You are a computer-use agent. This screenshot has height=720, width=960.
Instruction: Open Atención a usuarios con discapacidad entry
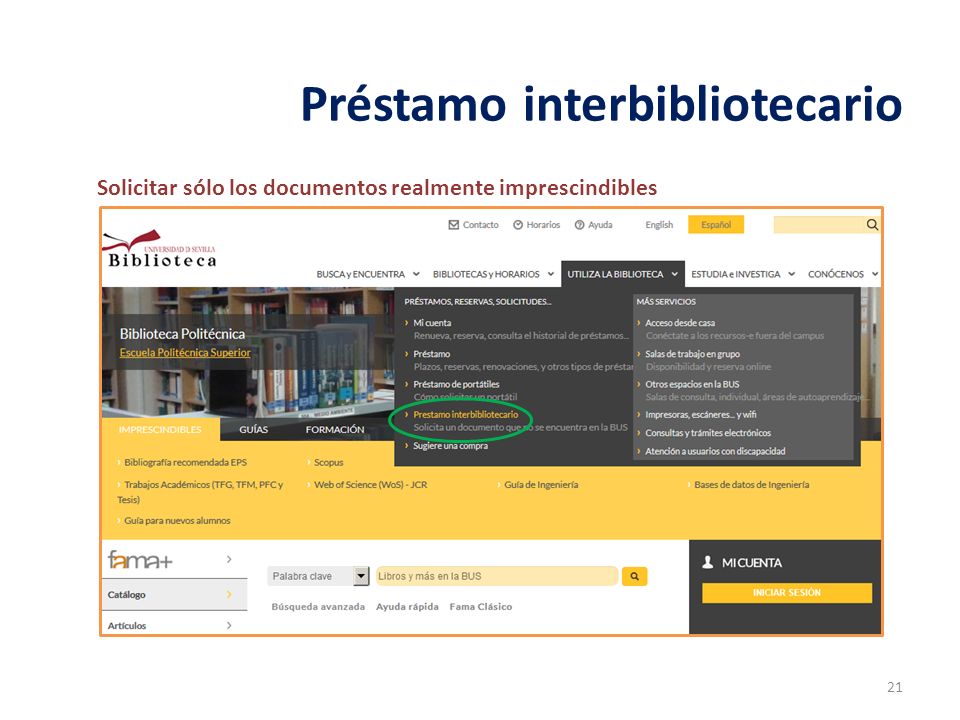pos(715,451)
